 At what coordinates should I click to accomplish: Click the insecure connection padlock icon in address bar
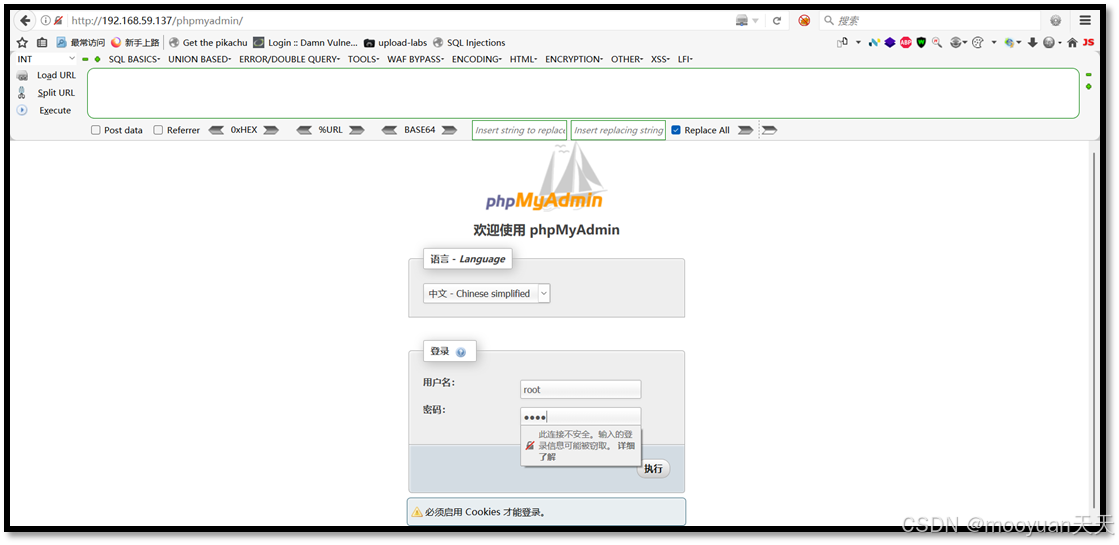pyautogui.click(x=59, y=21)
